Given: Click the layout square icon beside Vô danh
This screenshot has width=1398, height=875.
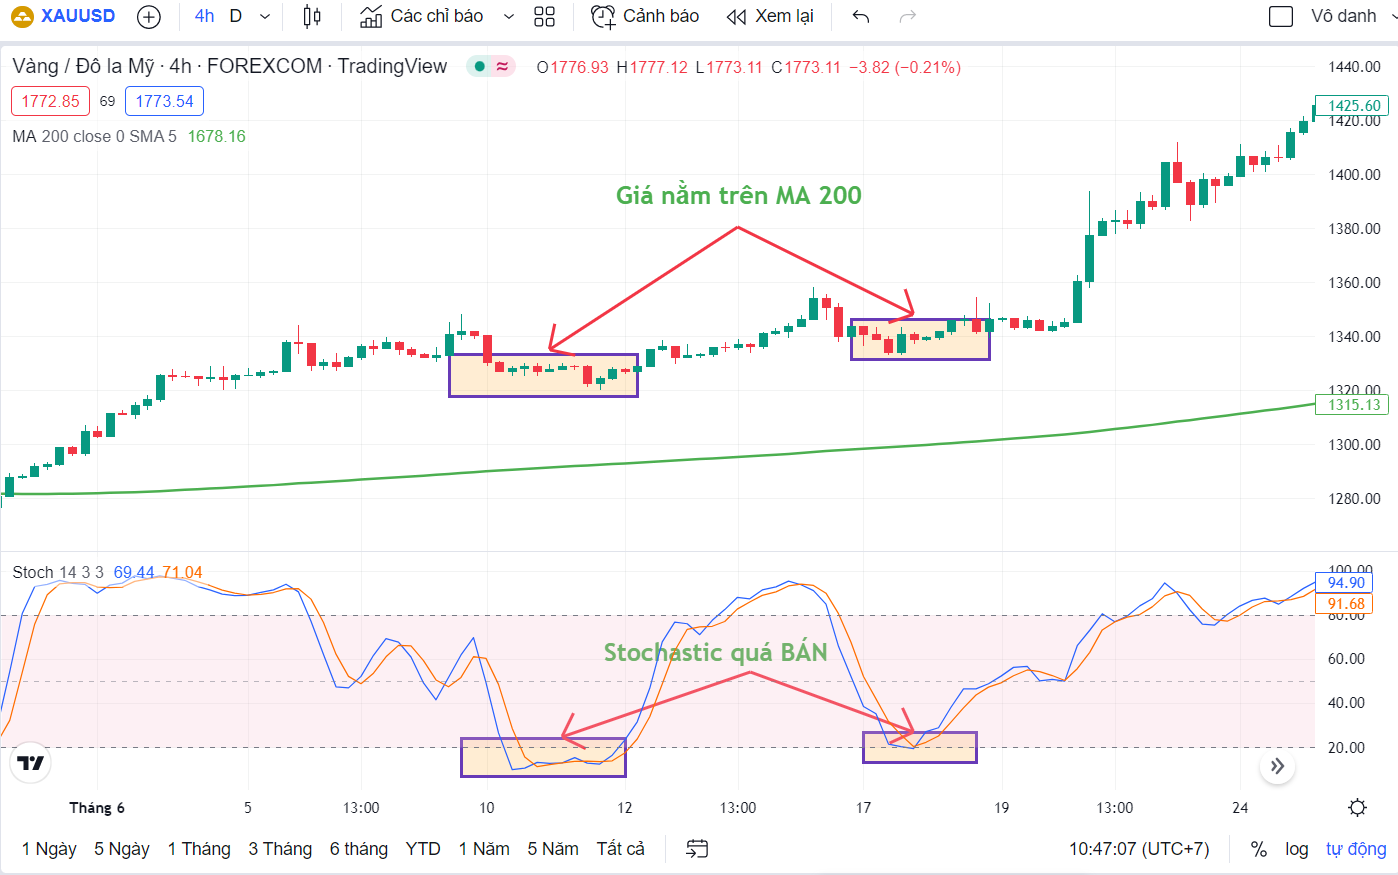Looking at the screenshot, I should pyautogui.click(x=1281, y=16).
